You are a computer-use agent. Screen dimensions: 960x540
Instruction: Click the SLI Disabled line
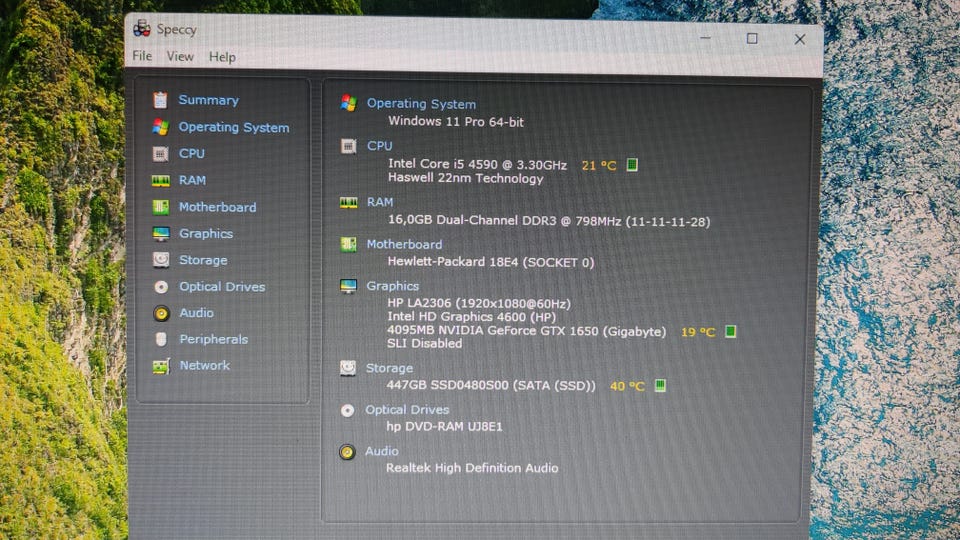(x=424, y=343)
